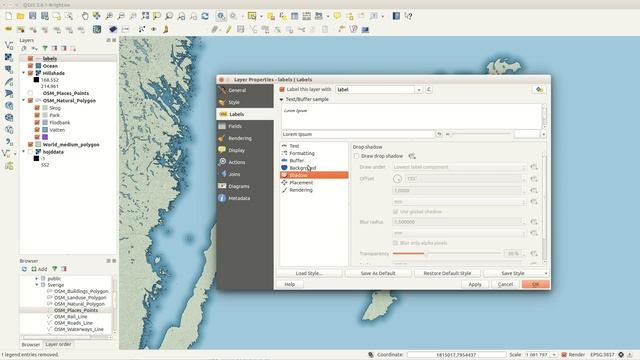Click the New Project icon in toolbar
This screenshot has width=640, height=360.
point(9,16)
